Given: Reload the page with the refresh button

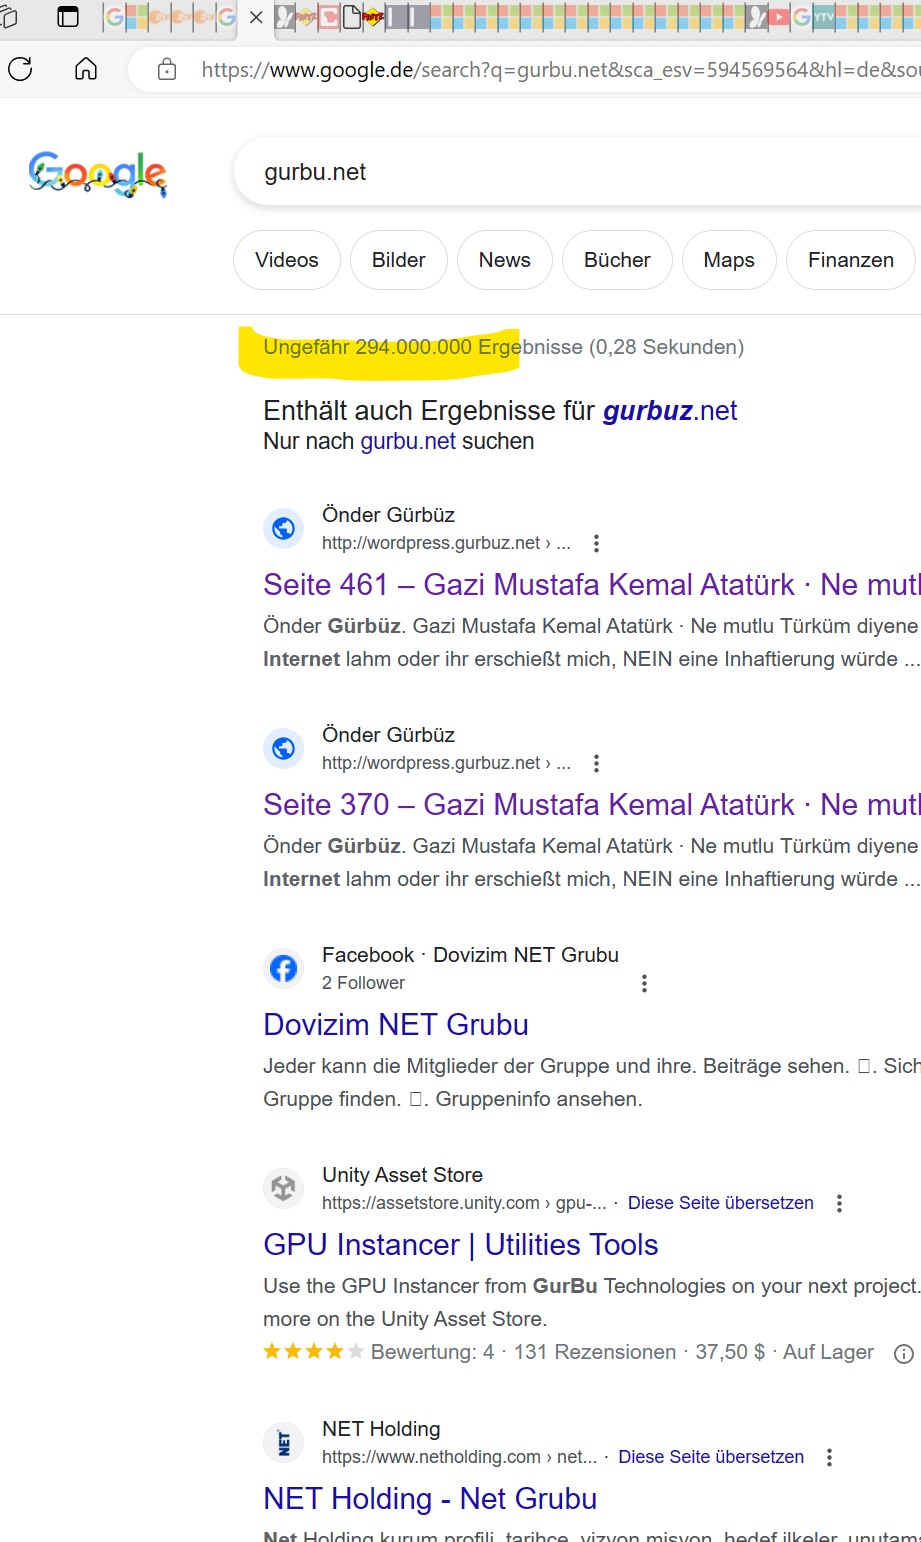Looking at the screenshot, I should [x=20, y=69].
